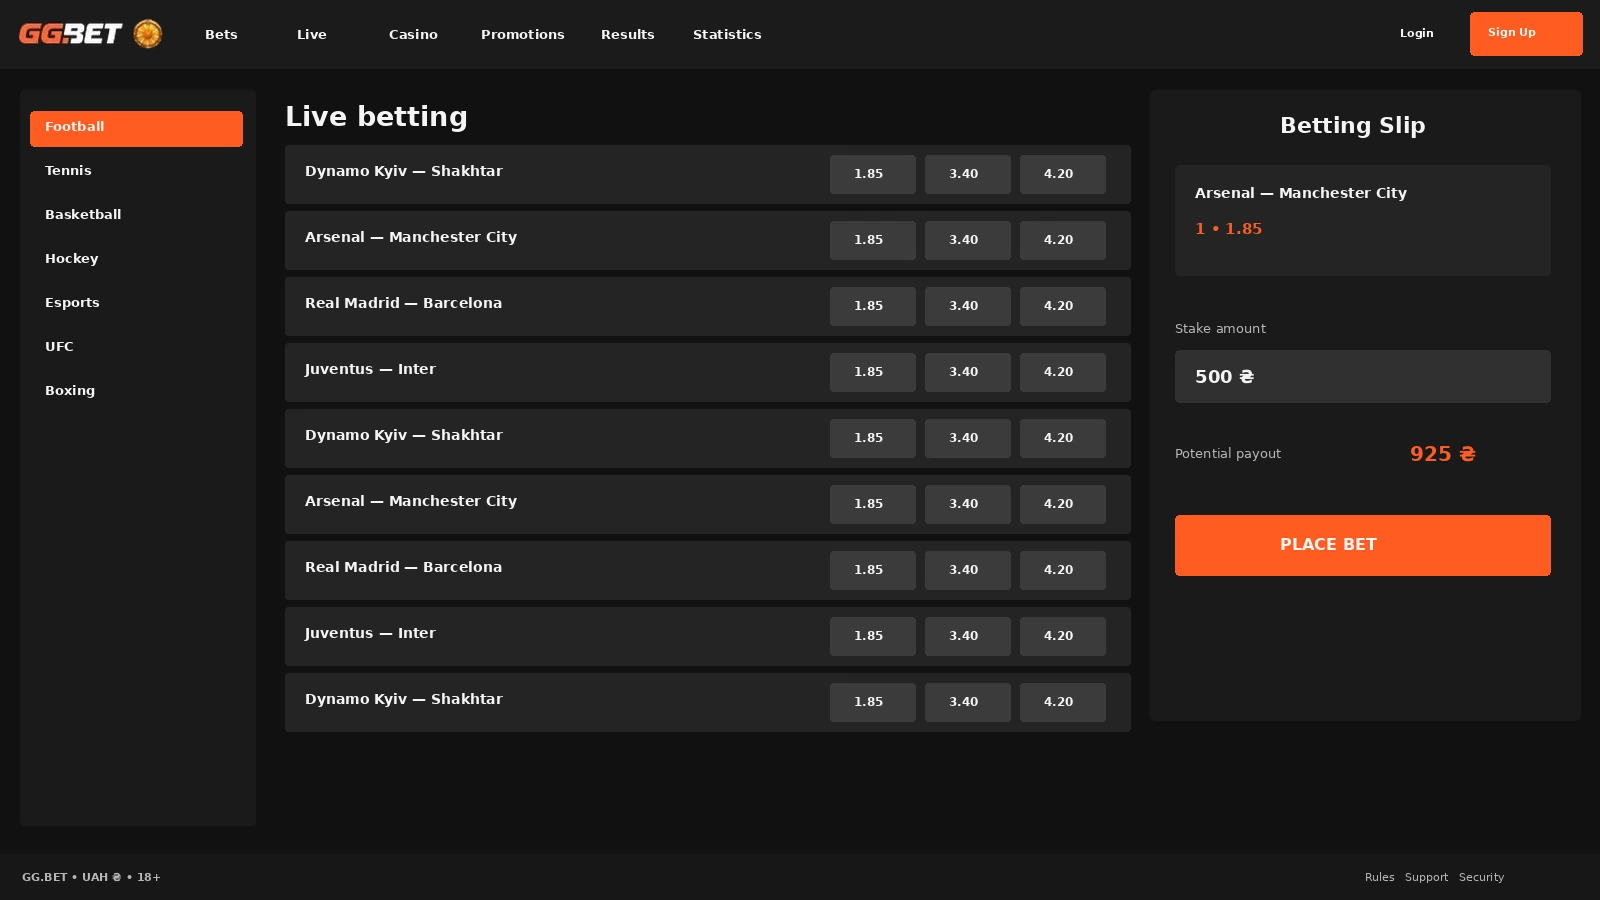
Task: Pick 3.40 odds in first Arsenal — Manchester City row
Action: pyautogui.click(x=968, y=240)
